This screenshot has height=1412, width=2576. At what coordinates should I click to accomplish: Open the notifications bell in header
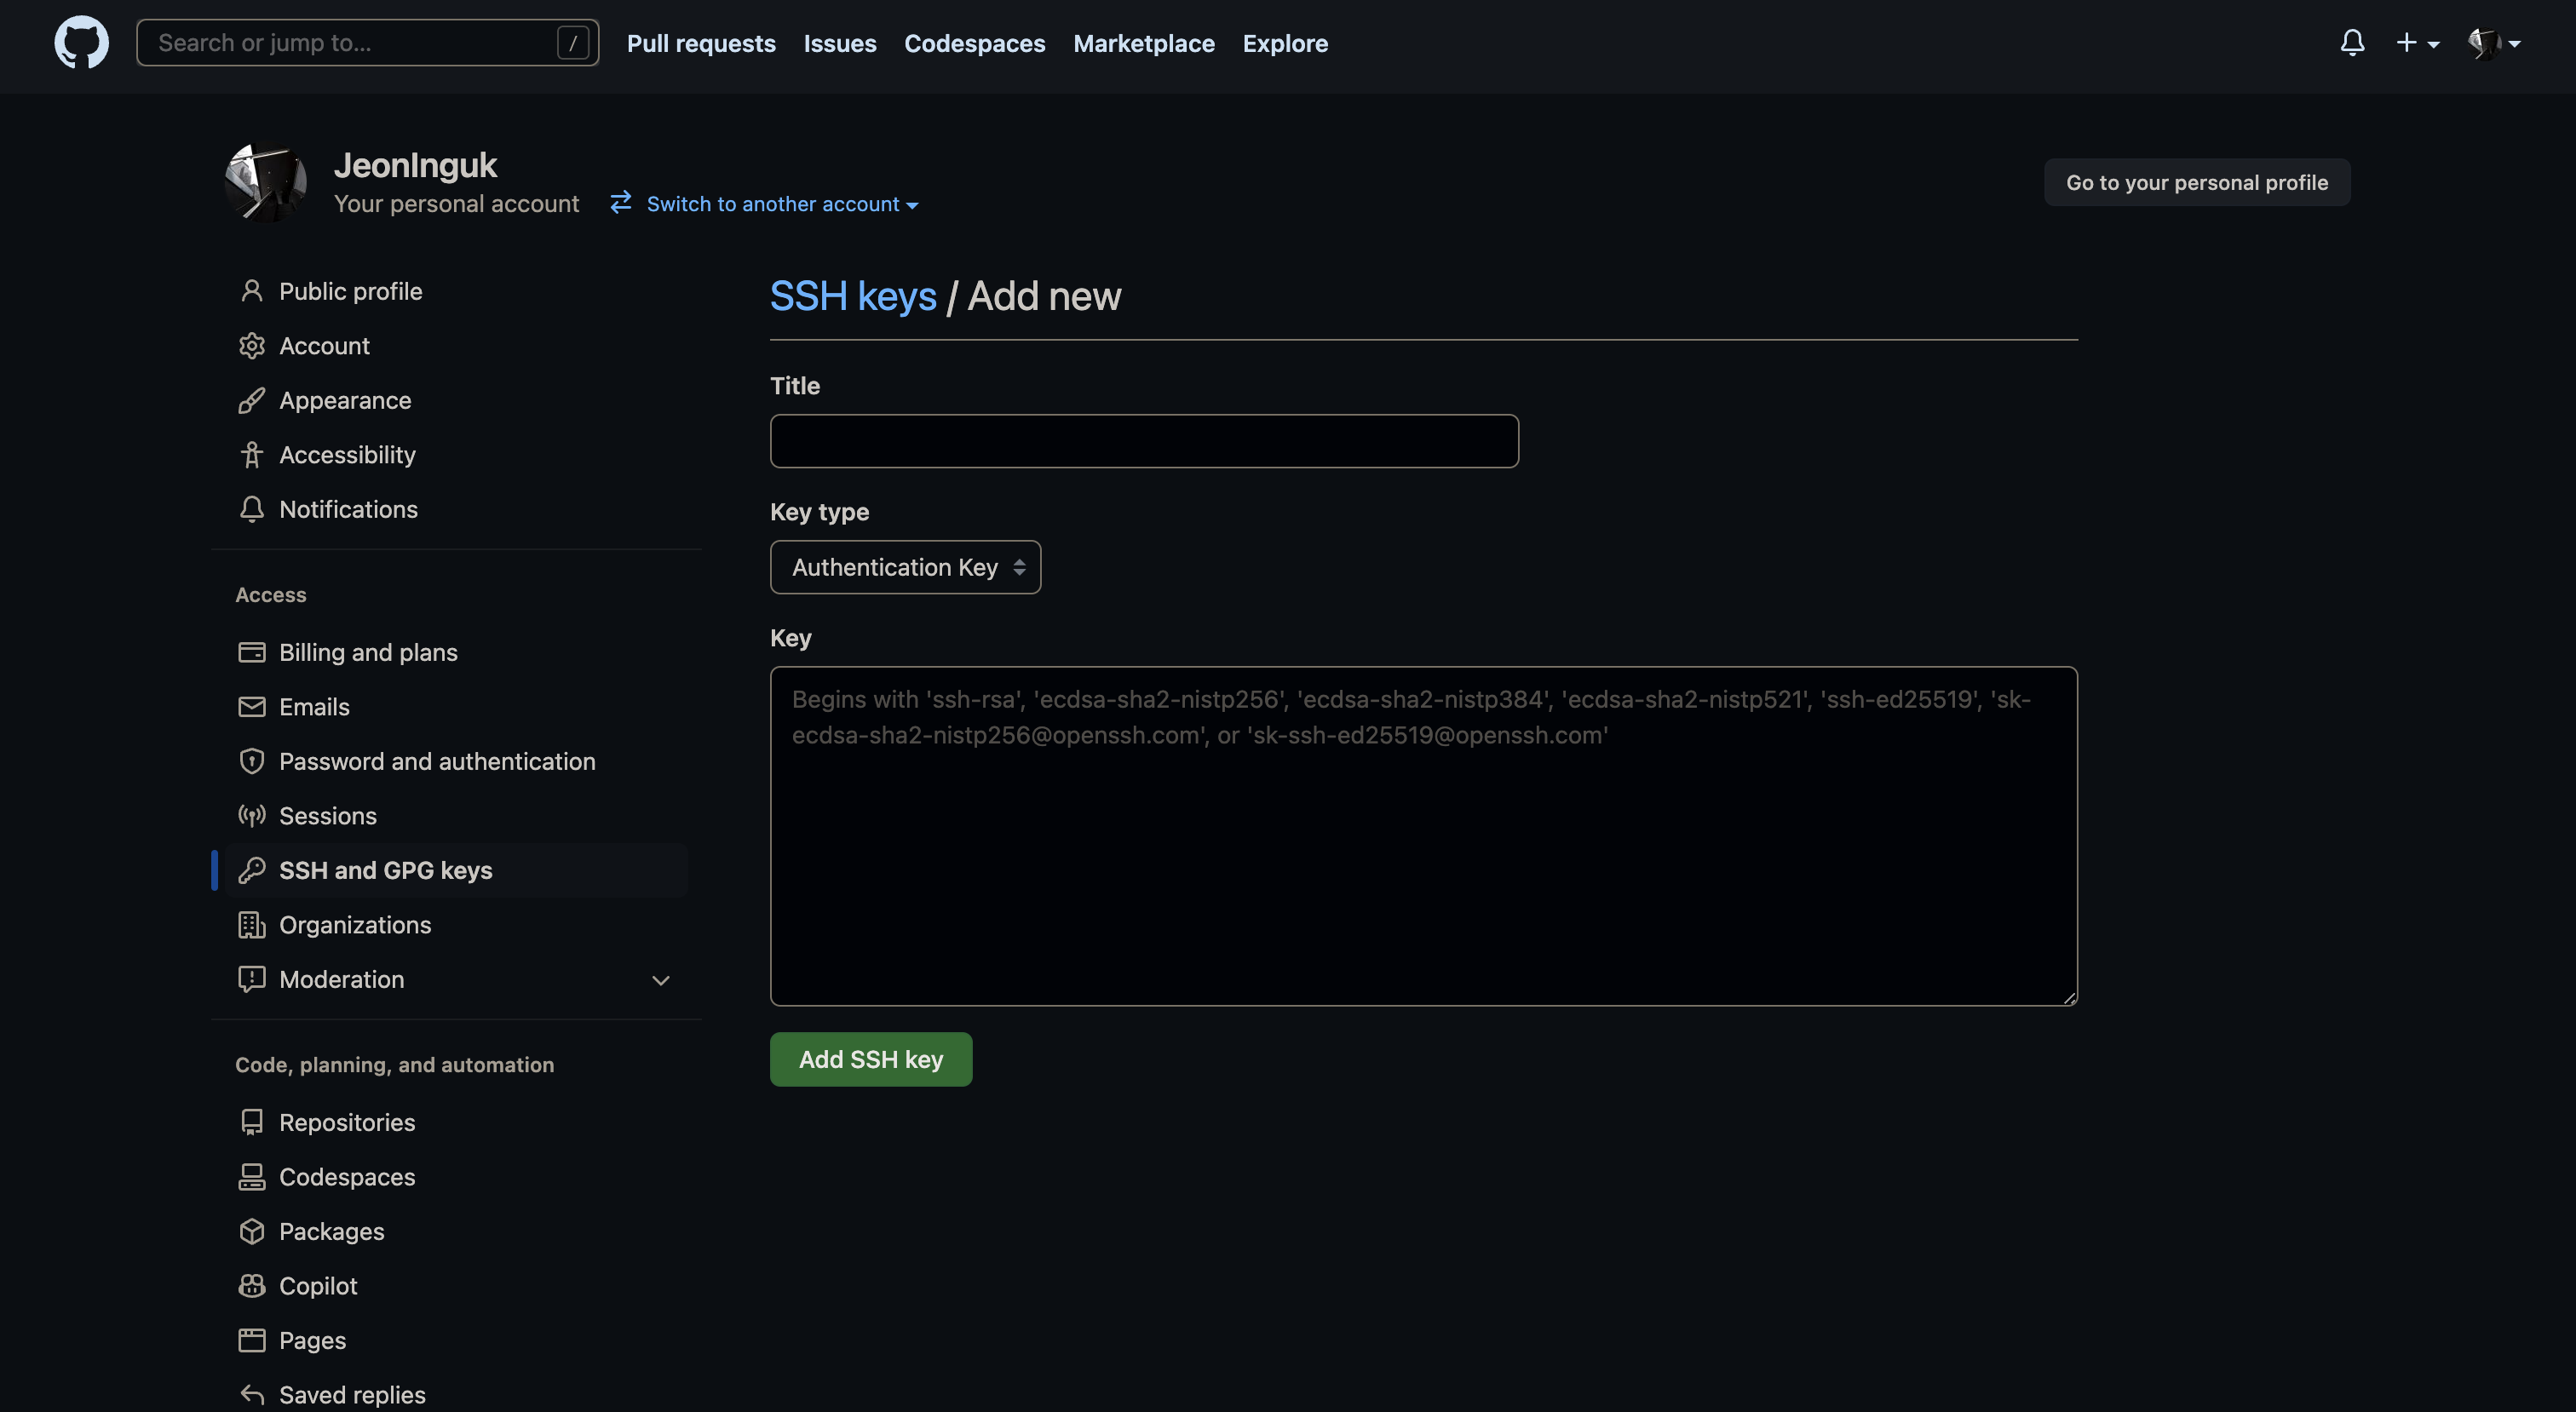click(2352, 43)
